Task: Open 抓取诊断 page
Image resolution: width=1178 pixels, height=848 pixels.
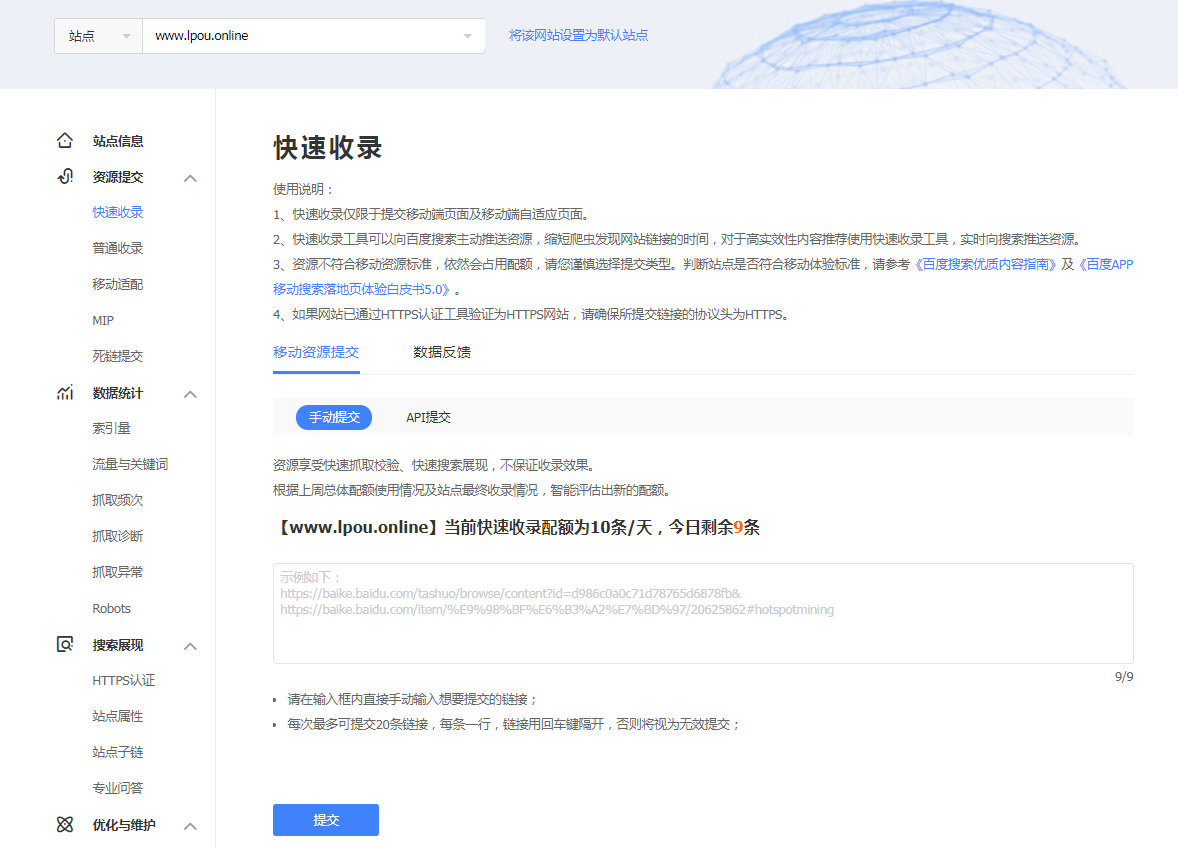Action: [x=118, y=536]
